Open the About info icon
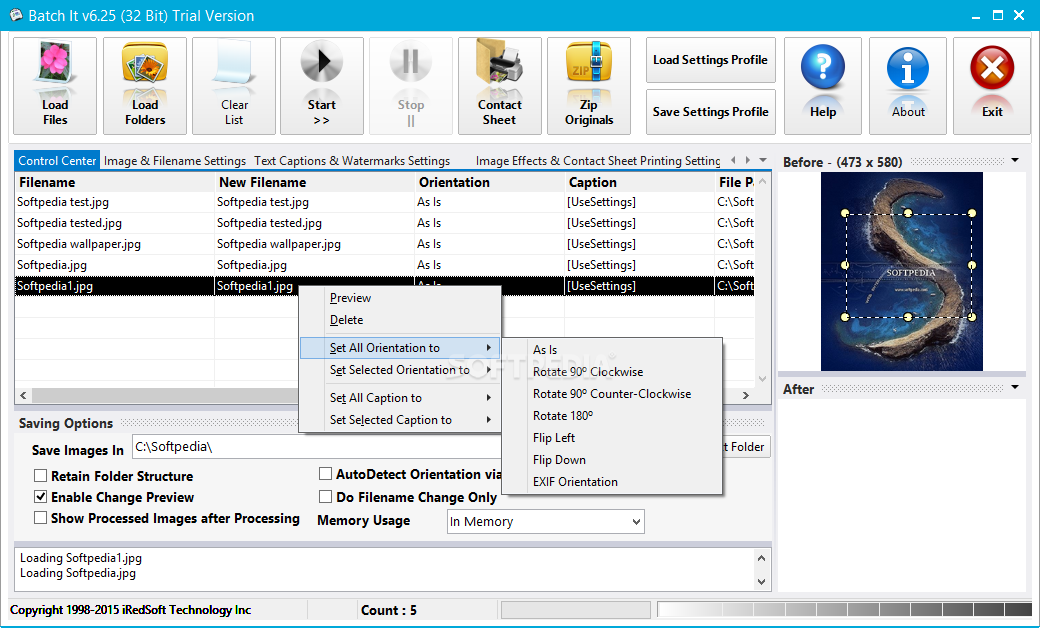The image size is (1040, 628). click(x=907, y=70)
